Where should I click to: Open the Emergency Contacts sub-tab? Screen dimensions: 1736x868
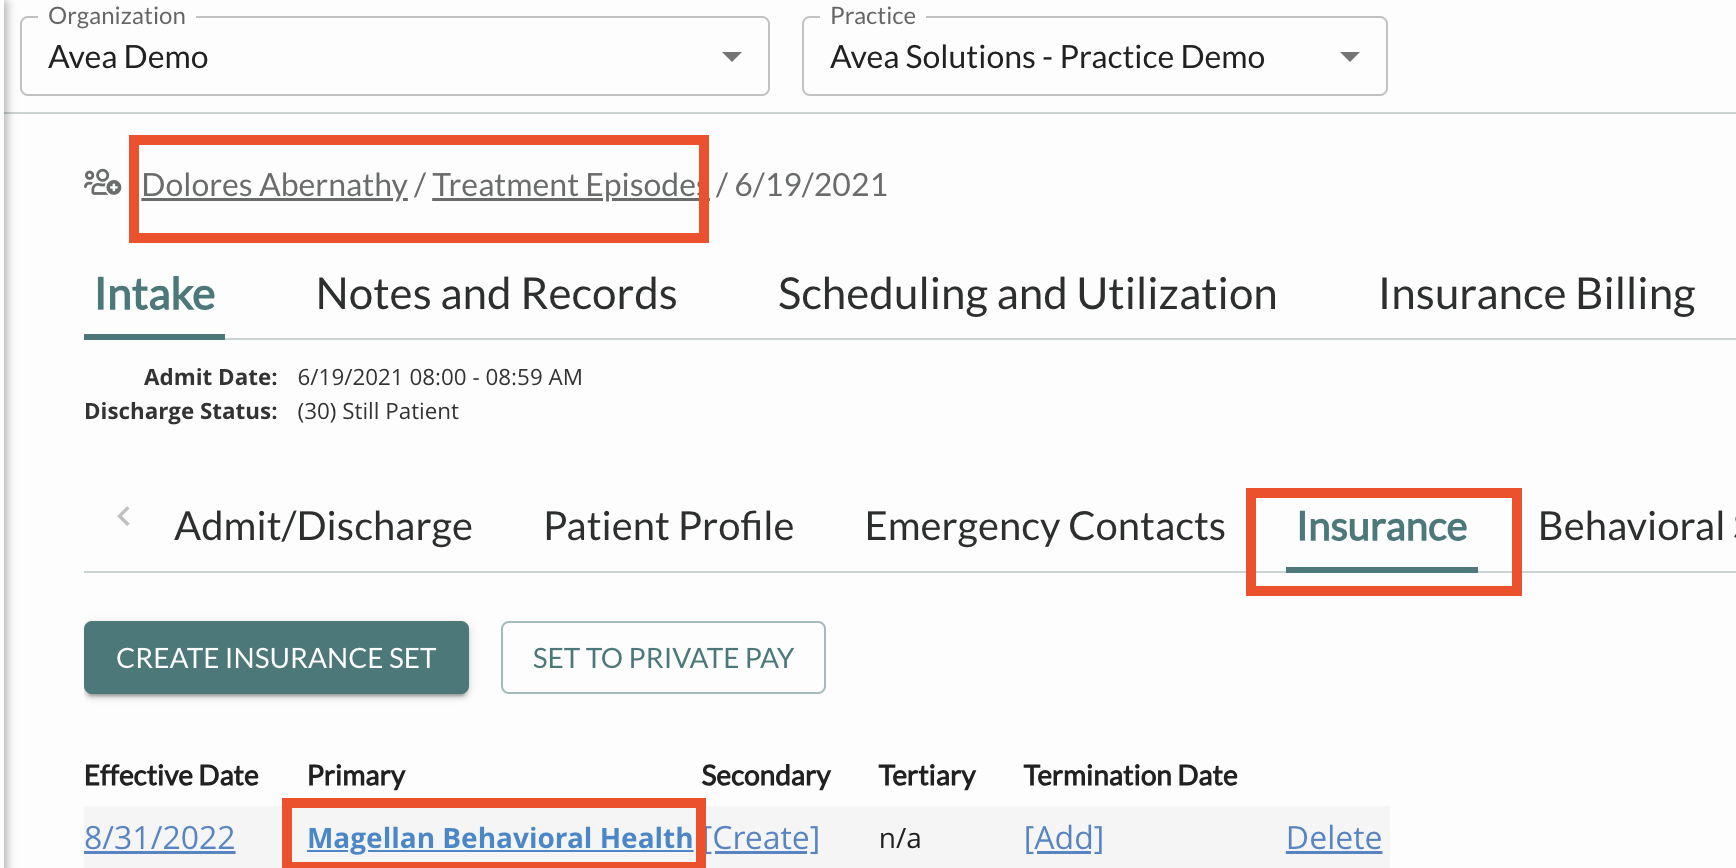coord(1044,525)
